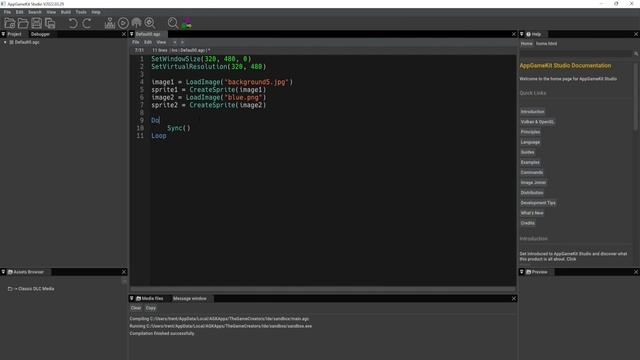The height and width of the screenshot is (360, 640).
Task: Click the Development Tips quick link
Action: click(538, 203)
